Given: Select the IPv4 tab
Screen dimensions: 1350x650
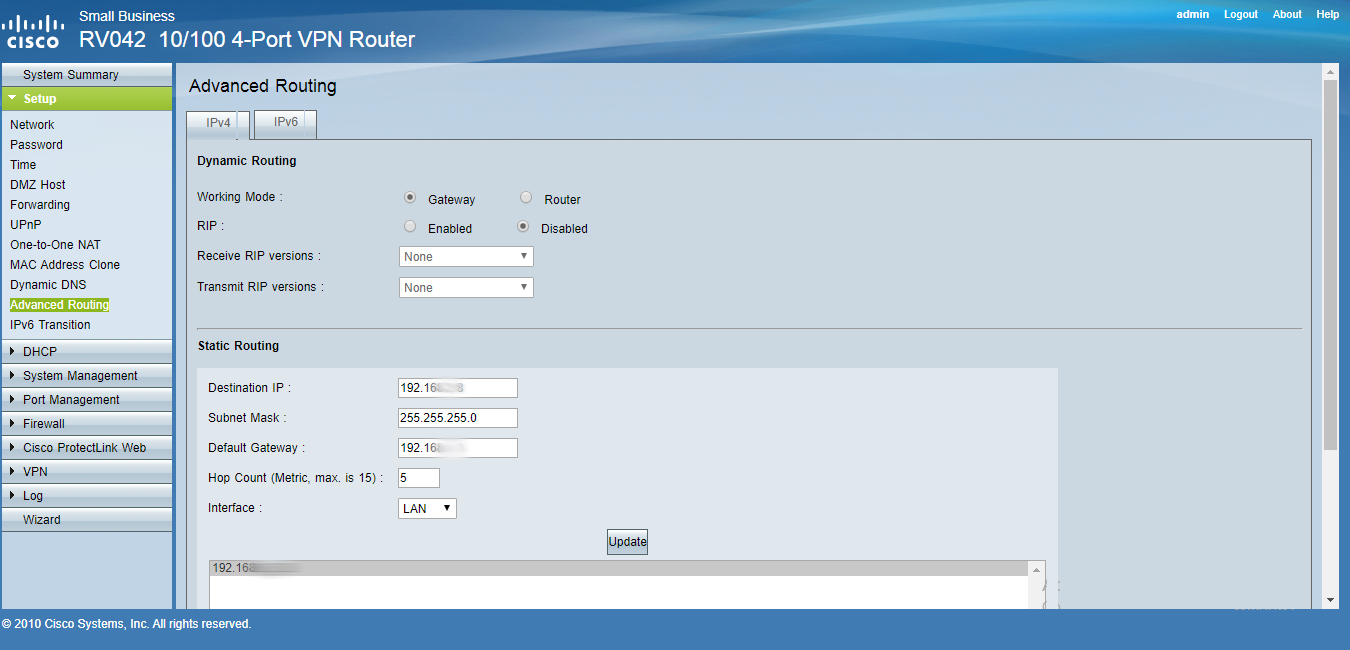Looking at the screenshot, I should tap(218, 124).
